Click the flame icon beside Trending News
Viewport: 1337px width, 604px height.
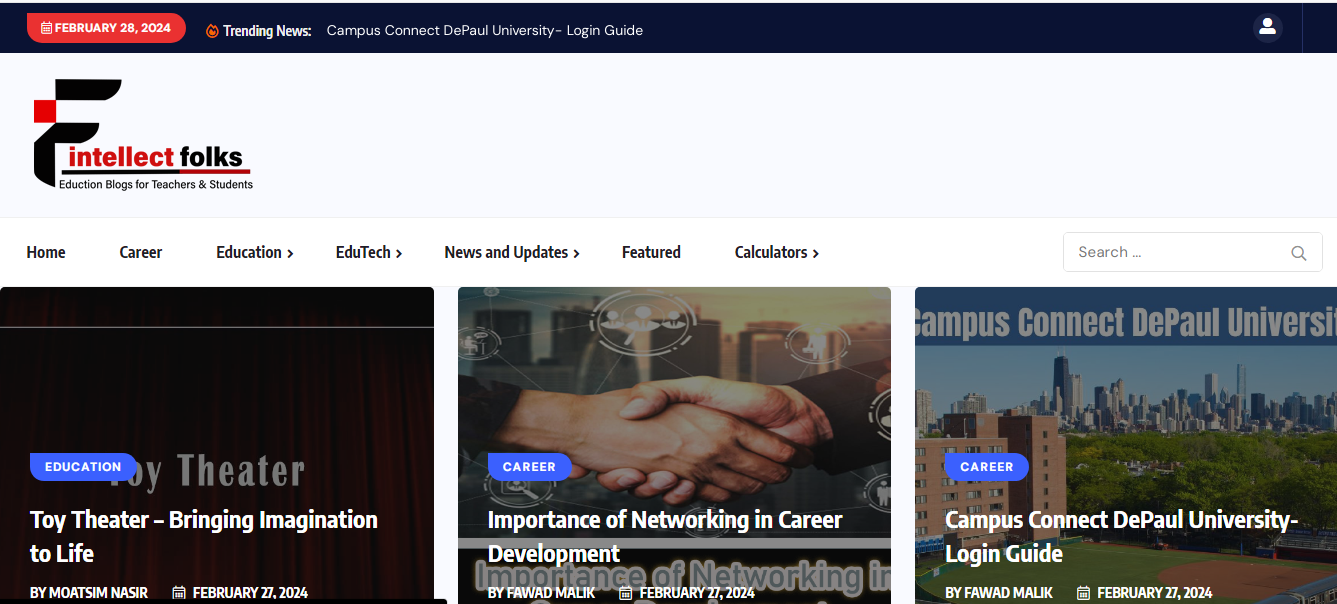tap(212, 31)
